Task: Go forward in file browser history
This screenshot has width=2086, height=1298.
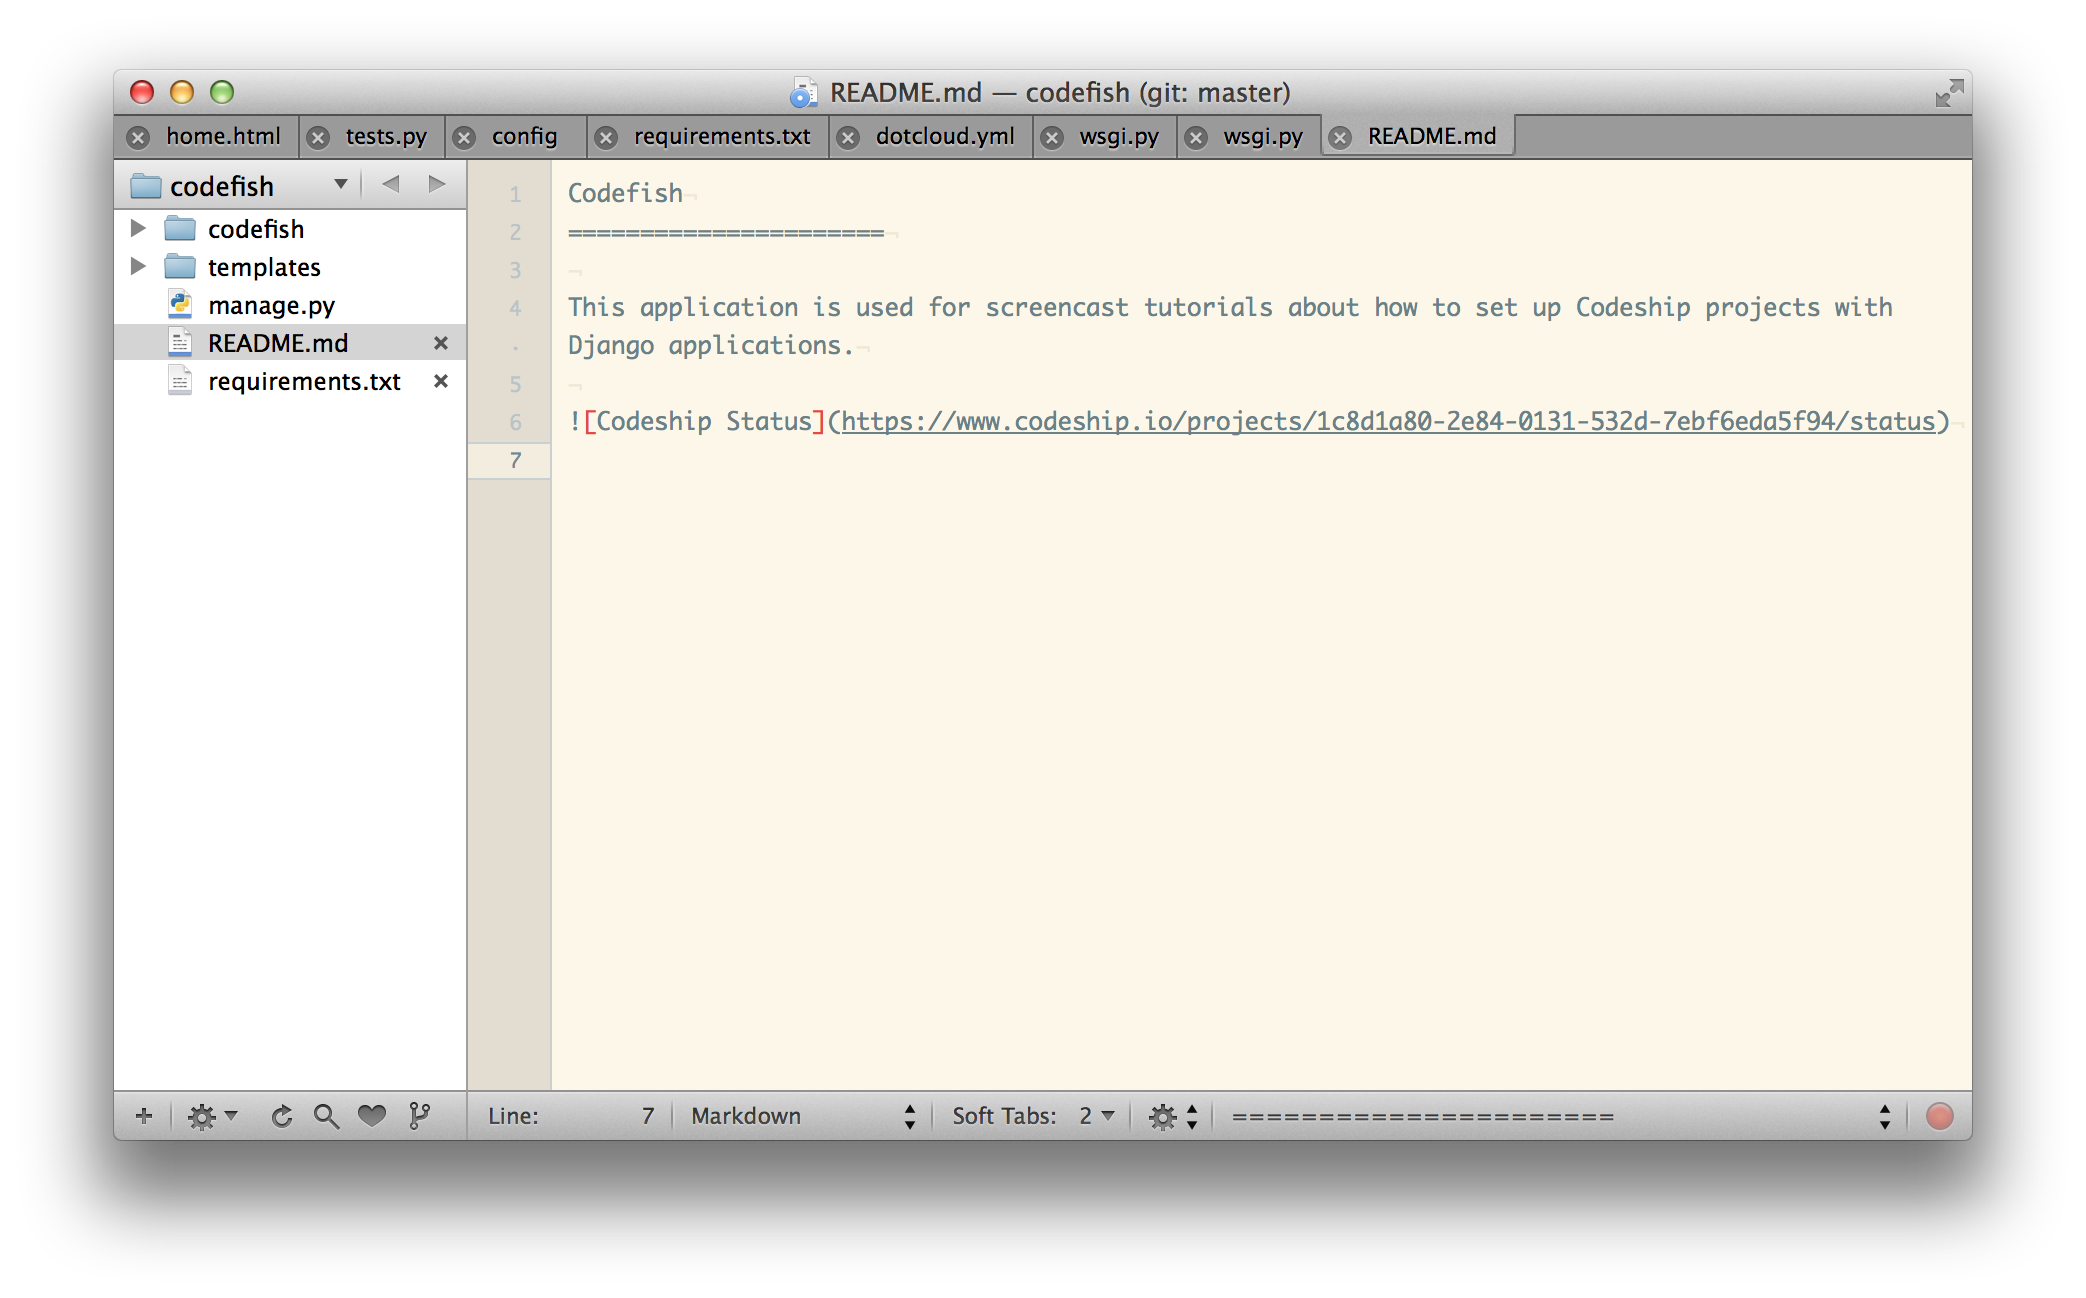Action: (x=437, y=184)
